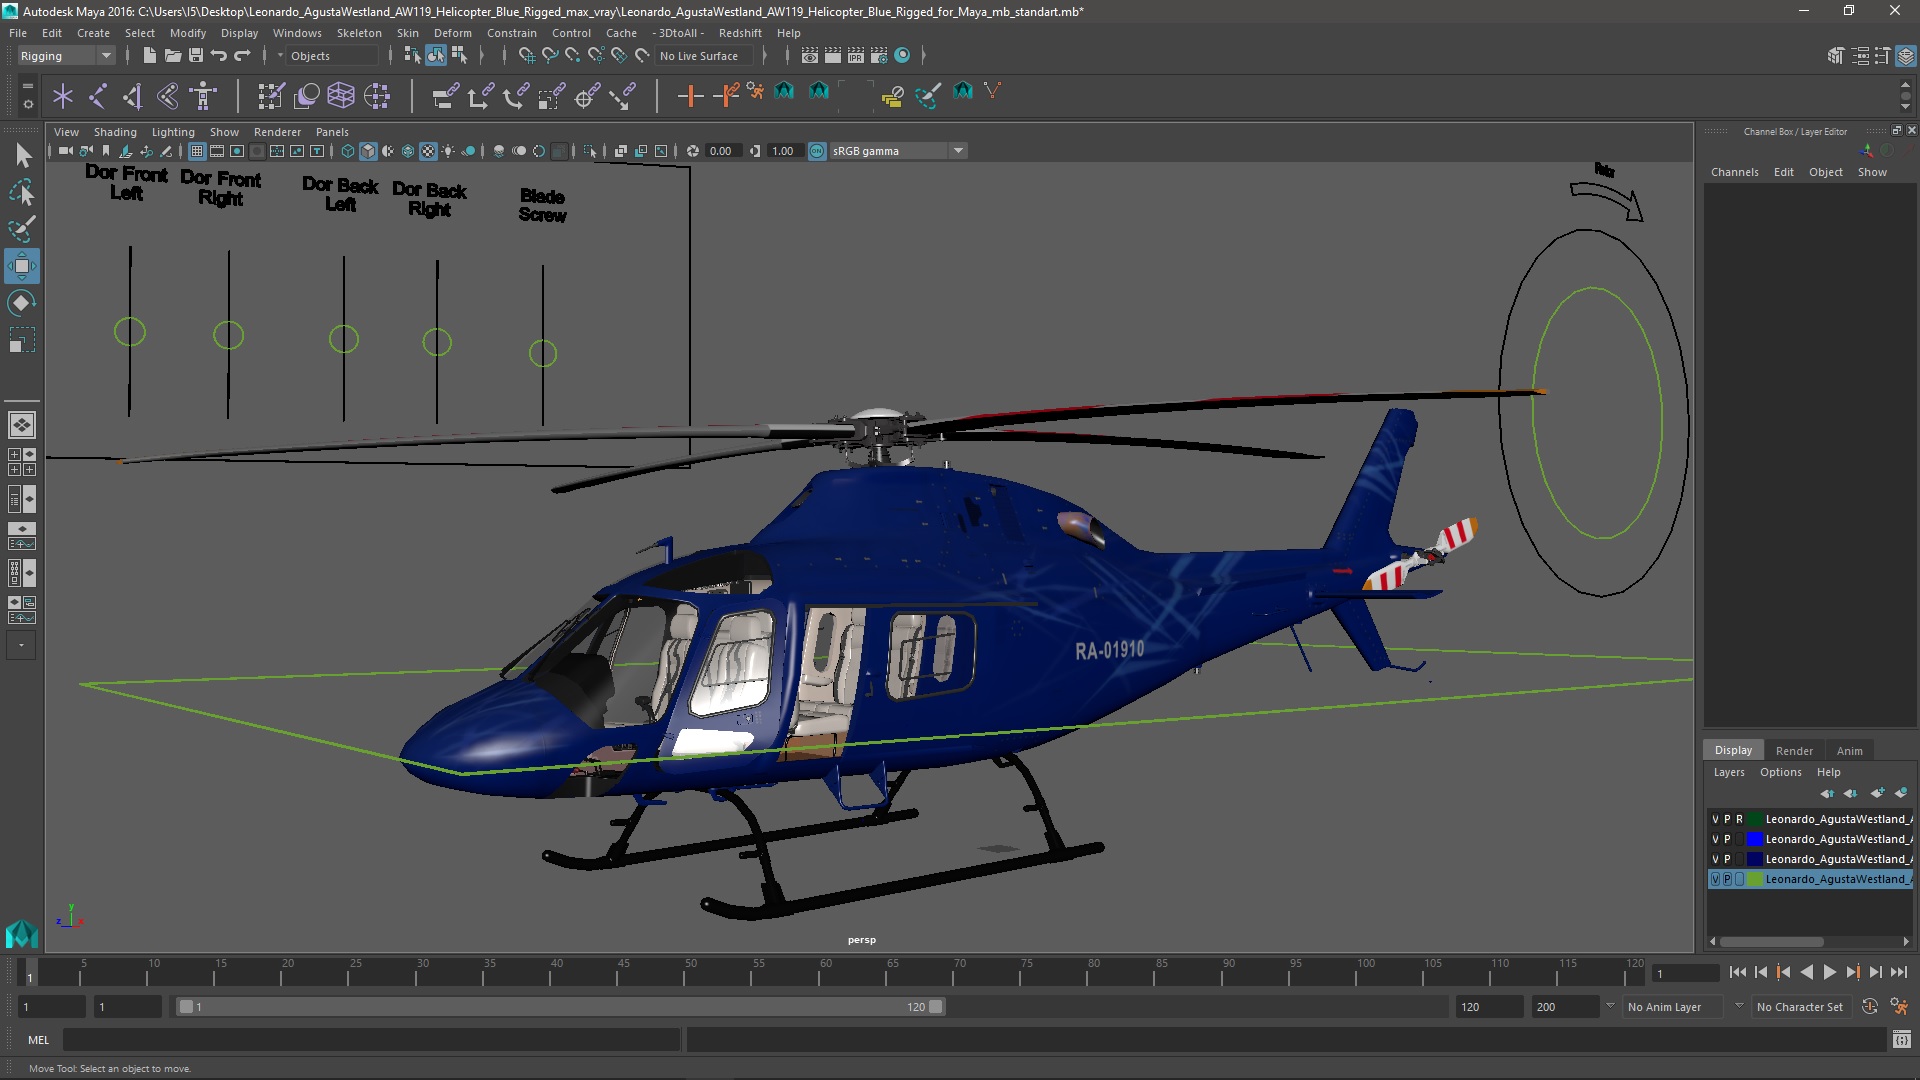
Task: Open the HumanIK character figure icon
Action: [203, 96]
